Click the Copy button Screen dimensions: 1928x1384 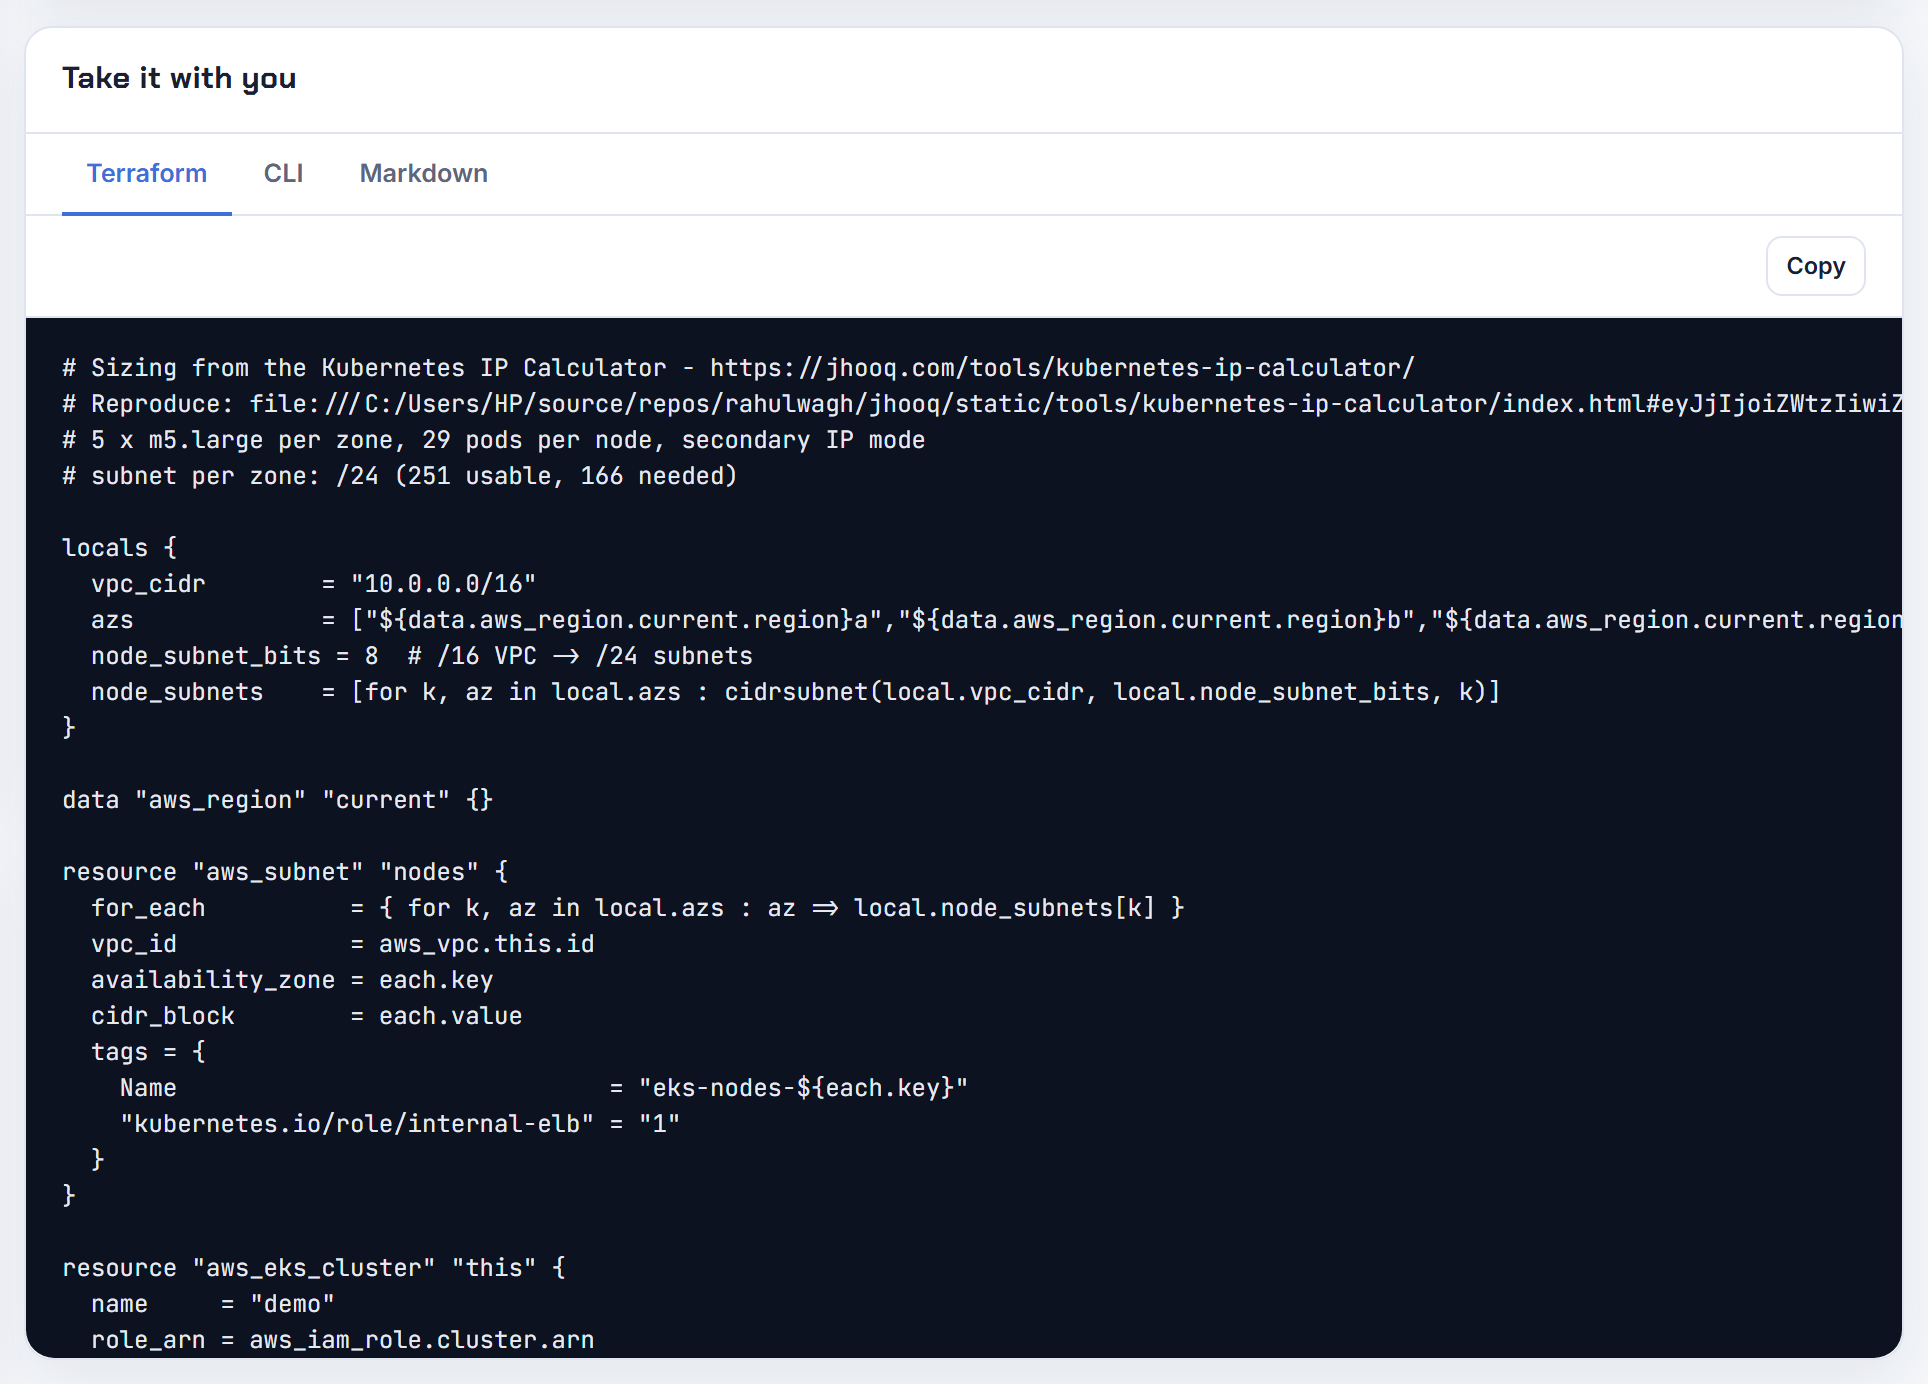pyautogui.click(x=1815, y=266)
